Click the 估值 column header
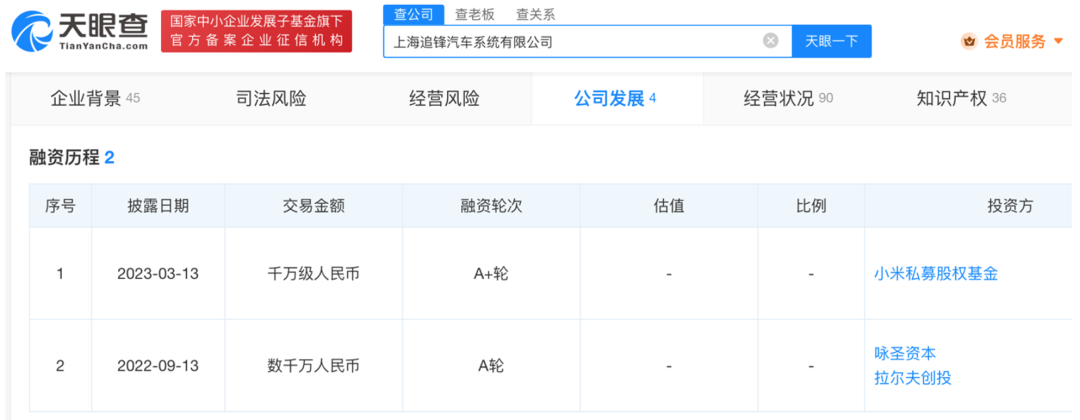 [x=669, y=206]
